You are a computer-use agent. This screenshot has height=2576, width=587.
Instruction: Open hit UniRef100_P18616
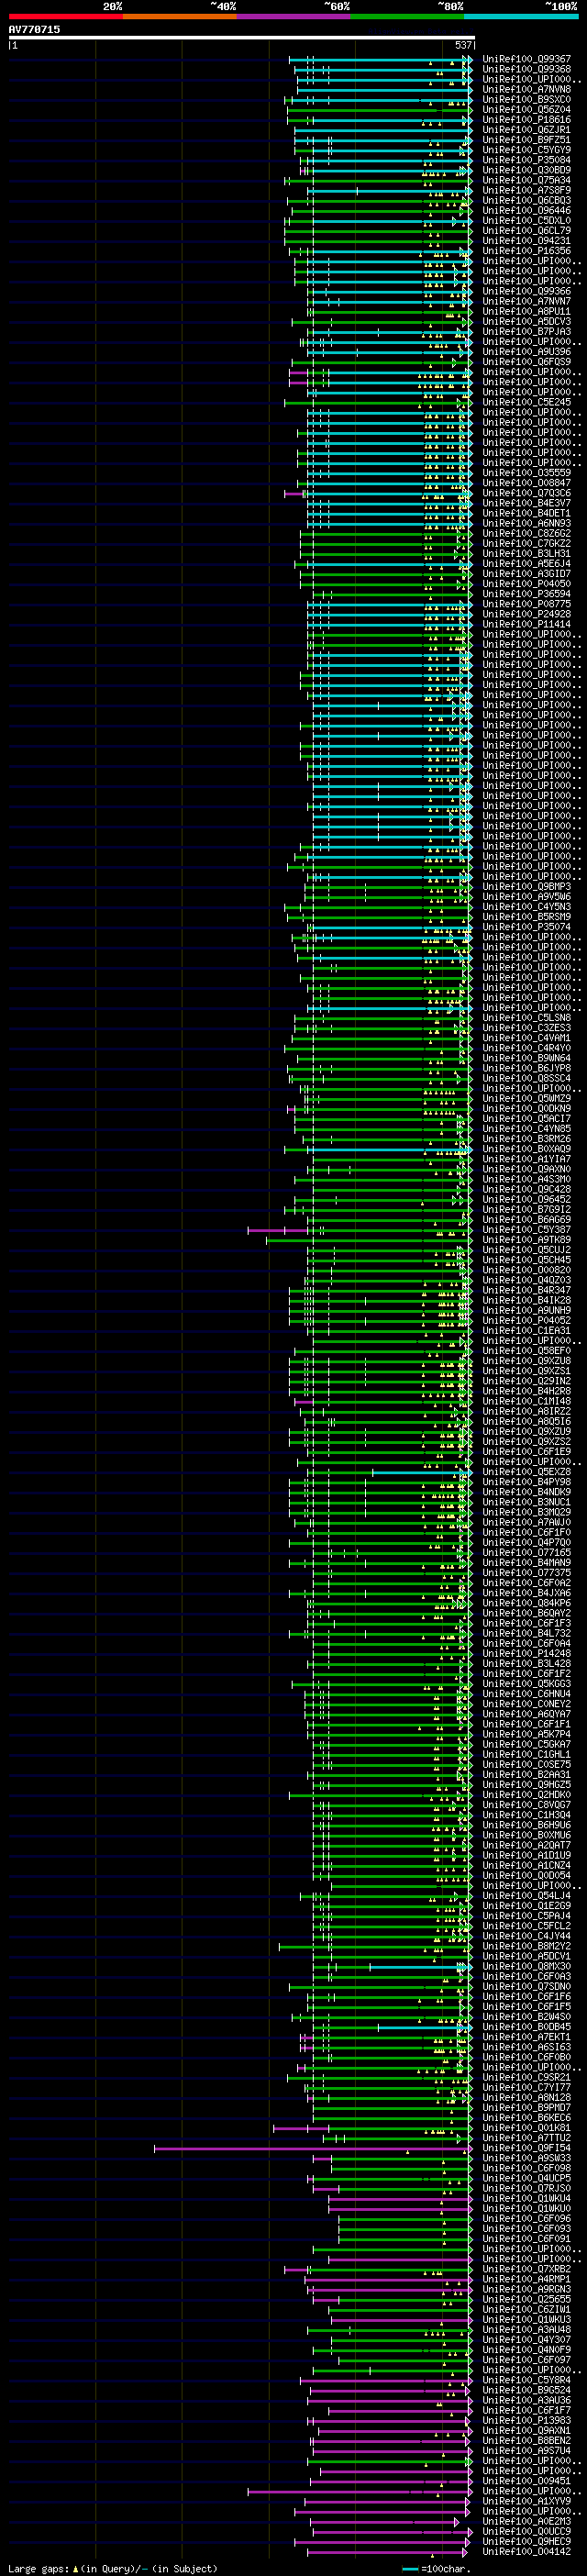click(526, 120)
